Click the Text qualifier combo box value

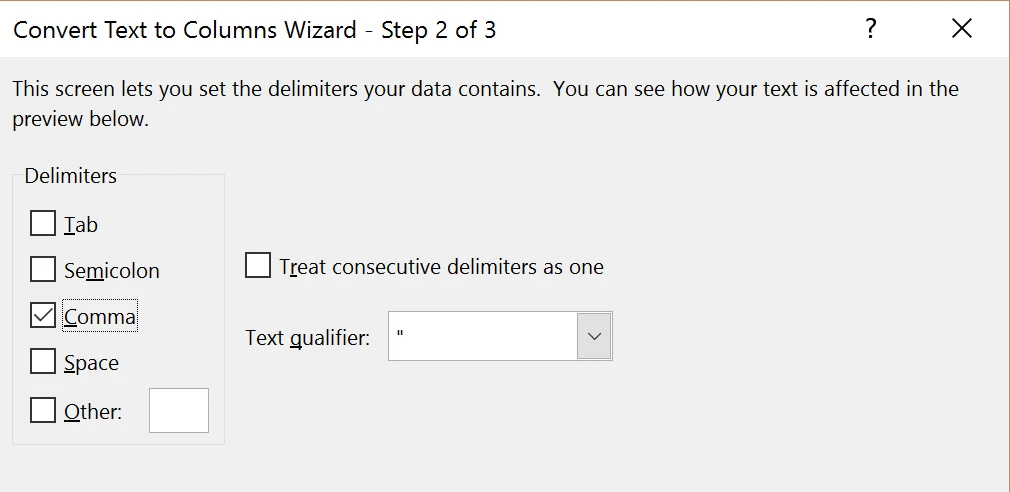[x=483, y=336]
